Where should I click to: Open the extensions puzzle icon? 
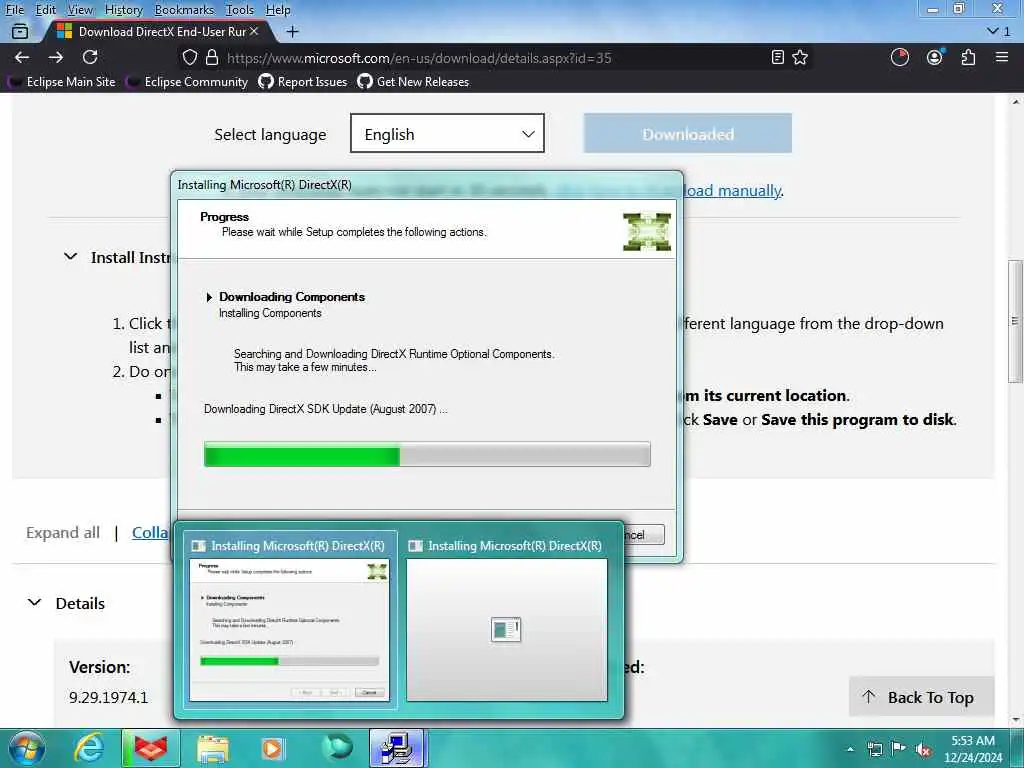click(968, 57)
